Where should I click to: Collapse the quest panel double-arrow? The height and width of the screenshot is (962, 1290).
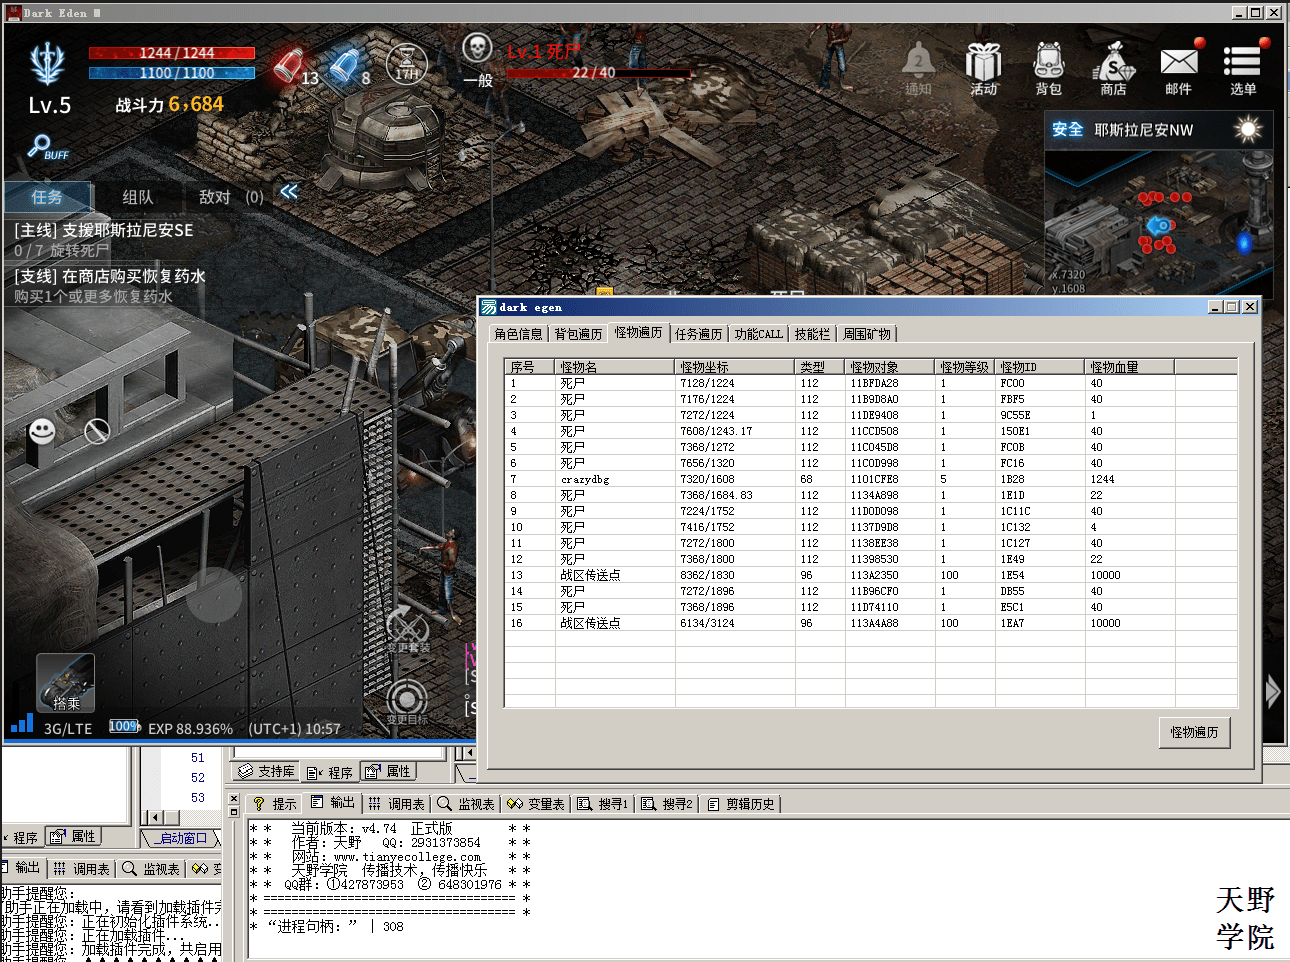point(289,192)
